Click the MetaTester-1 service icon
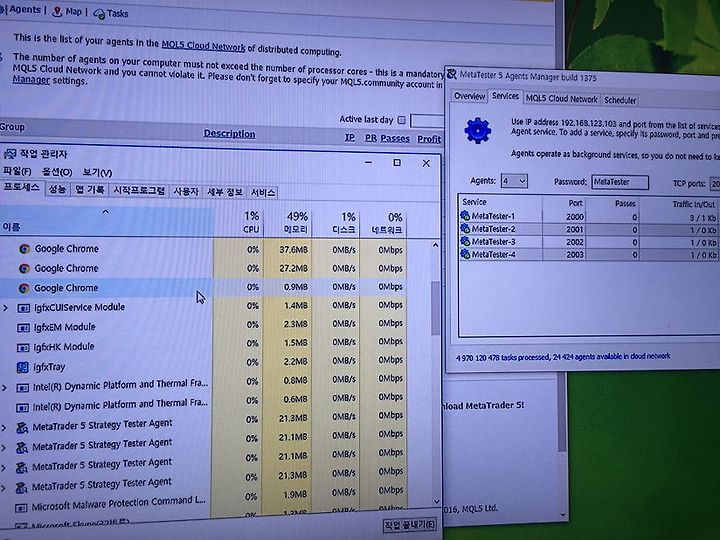This screenshot has width=720, height=540. (x=465, y=215)
